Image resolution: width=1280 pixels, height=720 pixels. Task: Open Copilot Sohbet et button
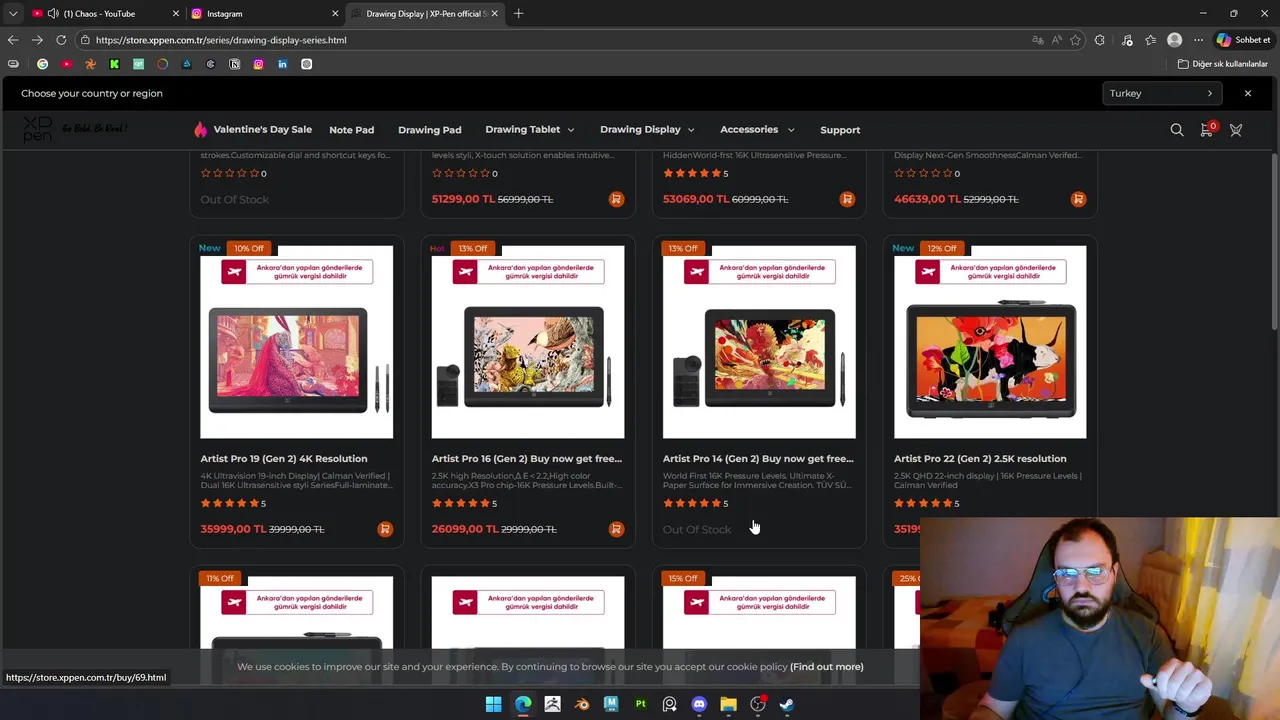1243,40
